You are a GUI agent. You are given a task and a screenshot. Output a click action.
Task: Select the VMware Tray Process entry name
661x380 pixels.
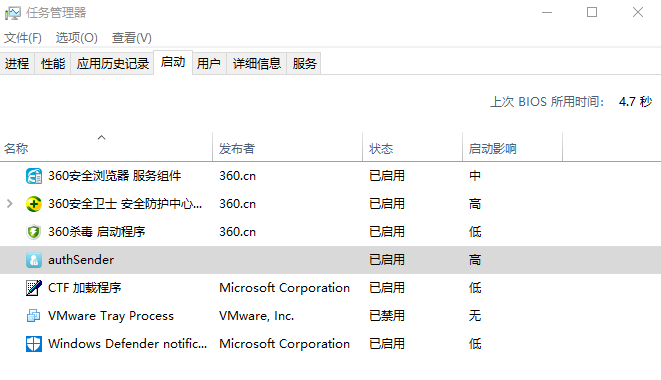[x=111, y=316]
